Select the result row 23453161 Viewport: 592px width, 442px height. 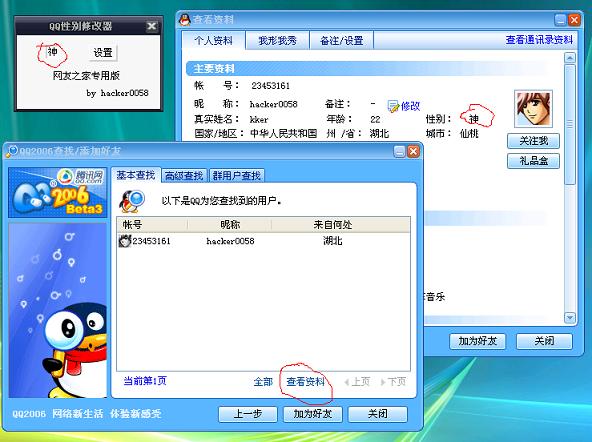click(x=263, y=241)
